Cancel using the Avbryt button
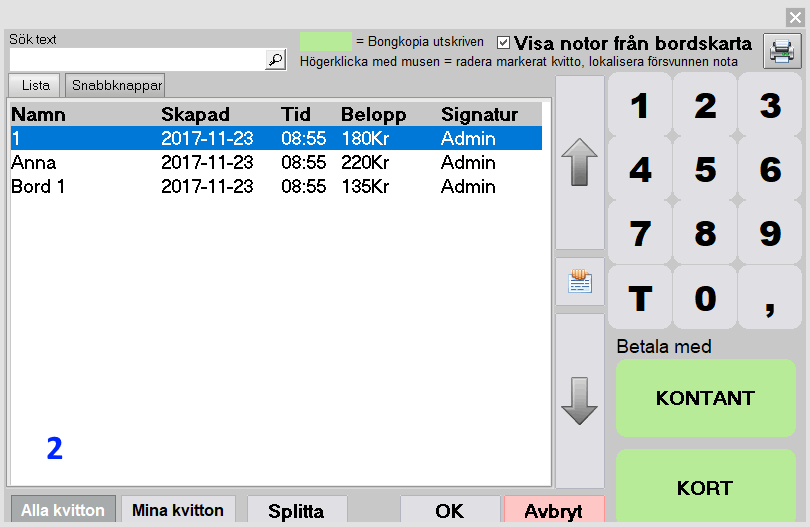The height and width of the screenshot is (527, 810). pos(554,511)
